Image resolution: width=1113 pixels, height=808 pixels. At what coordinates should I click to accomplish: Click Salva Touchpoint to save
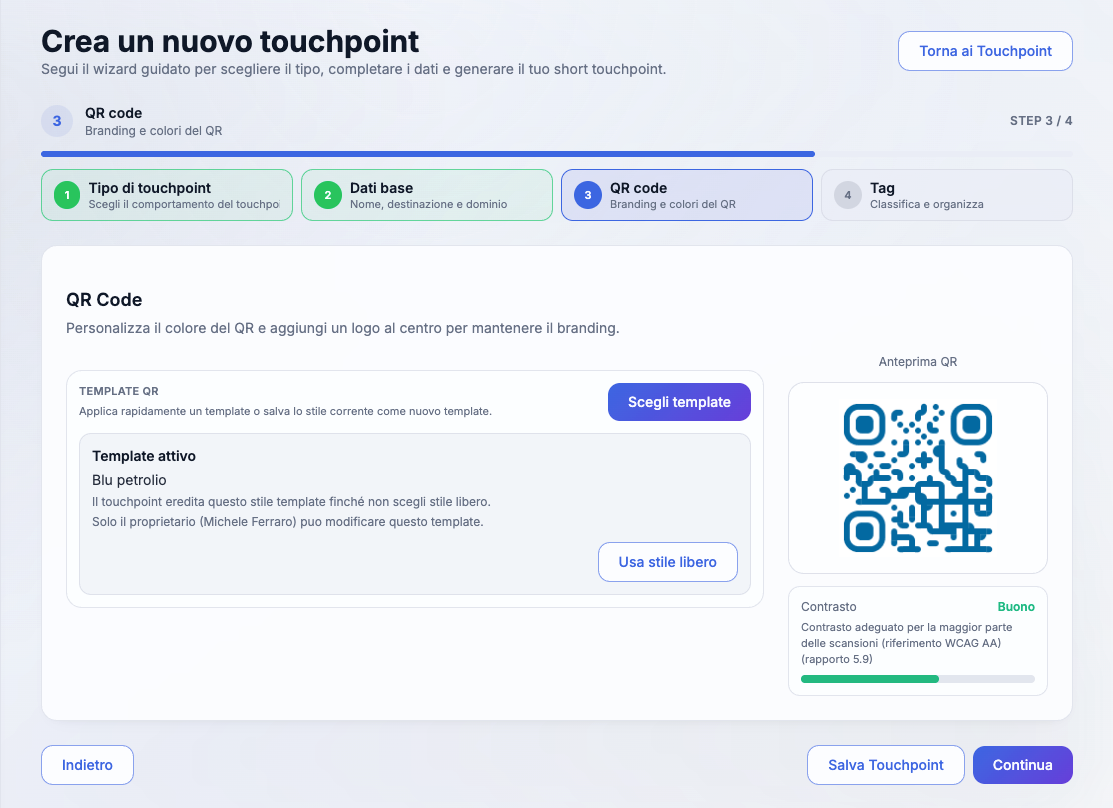click(x=885, y=765)
